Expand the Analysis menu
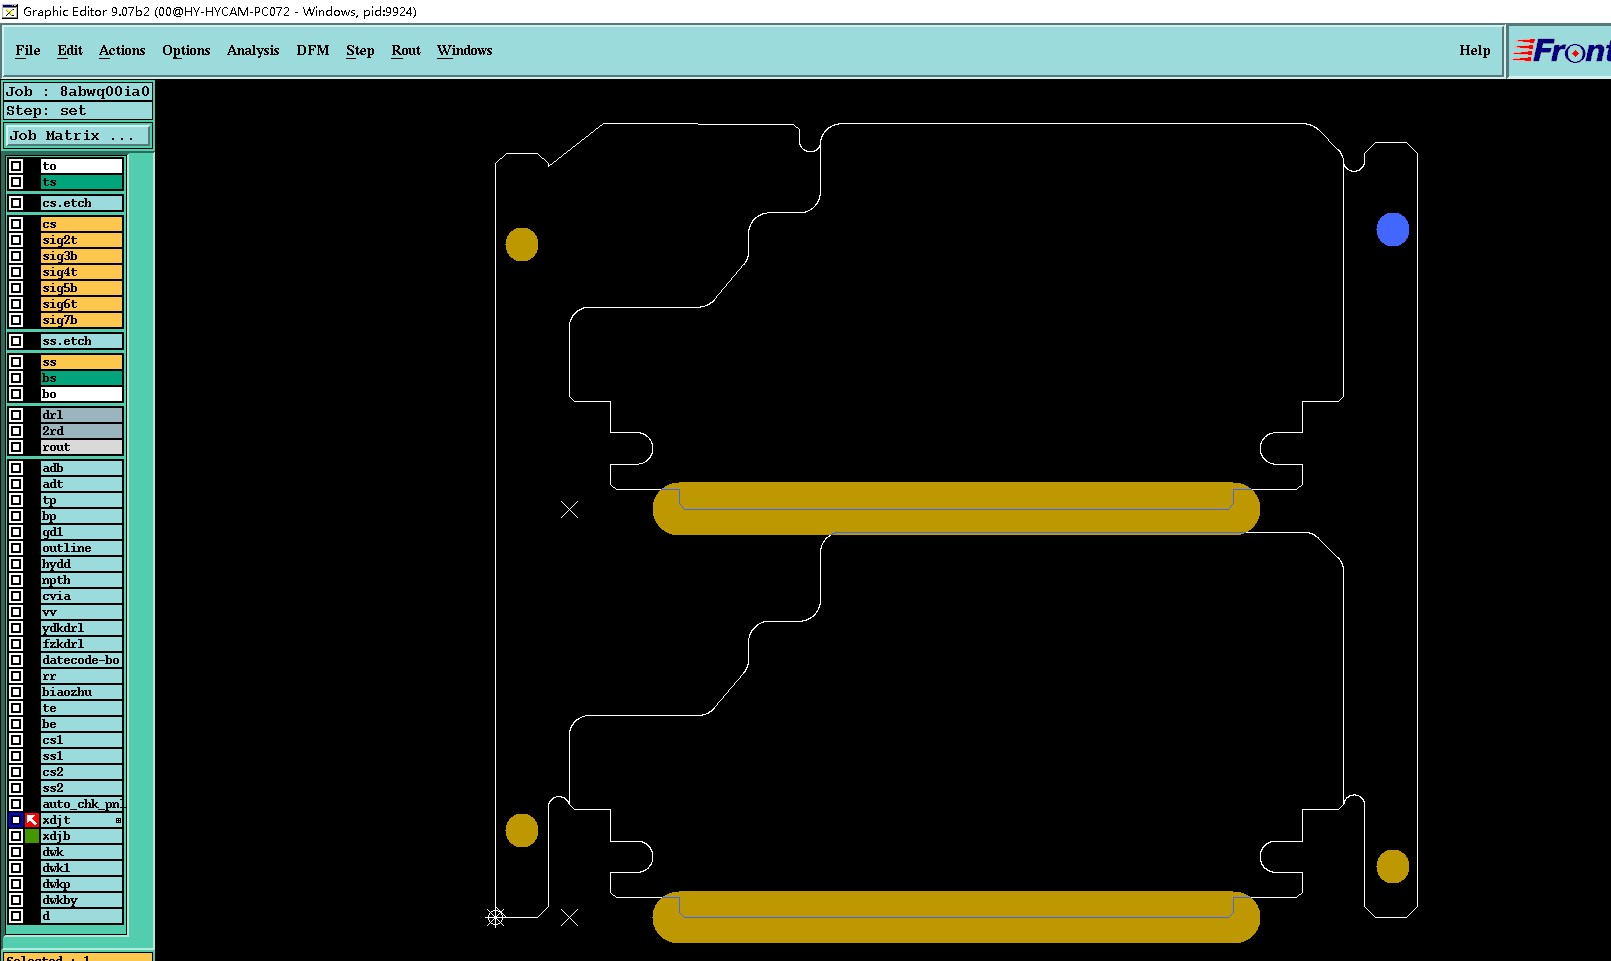The width and height of the screenshot is (1611, 961). [253, 50]
